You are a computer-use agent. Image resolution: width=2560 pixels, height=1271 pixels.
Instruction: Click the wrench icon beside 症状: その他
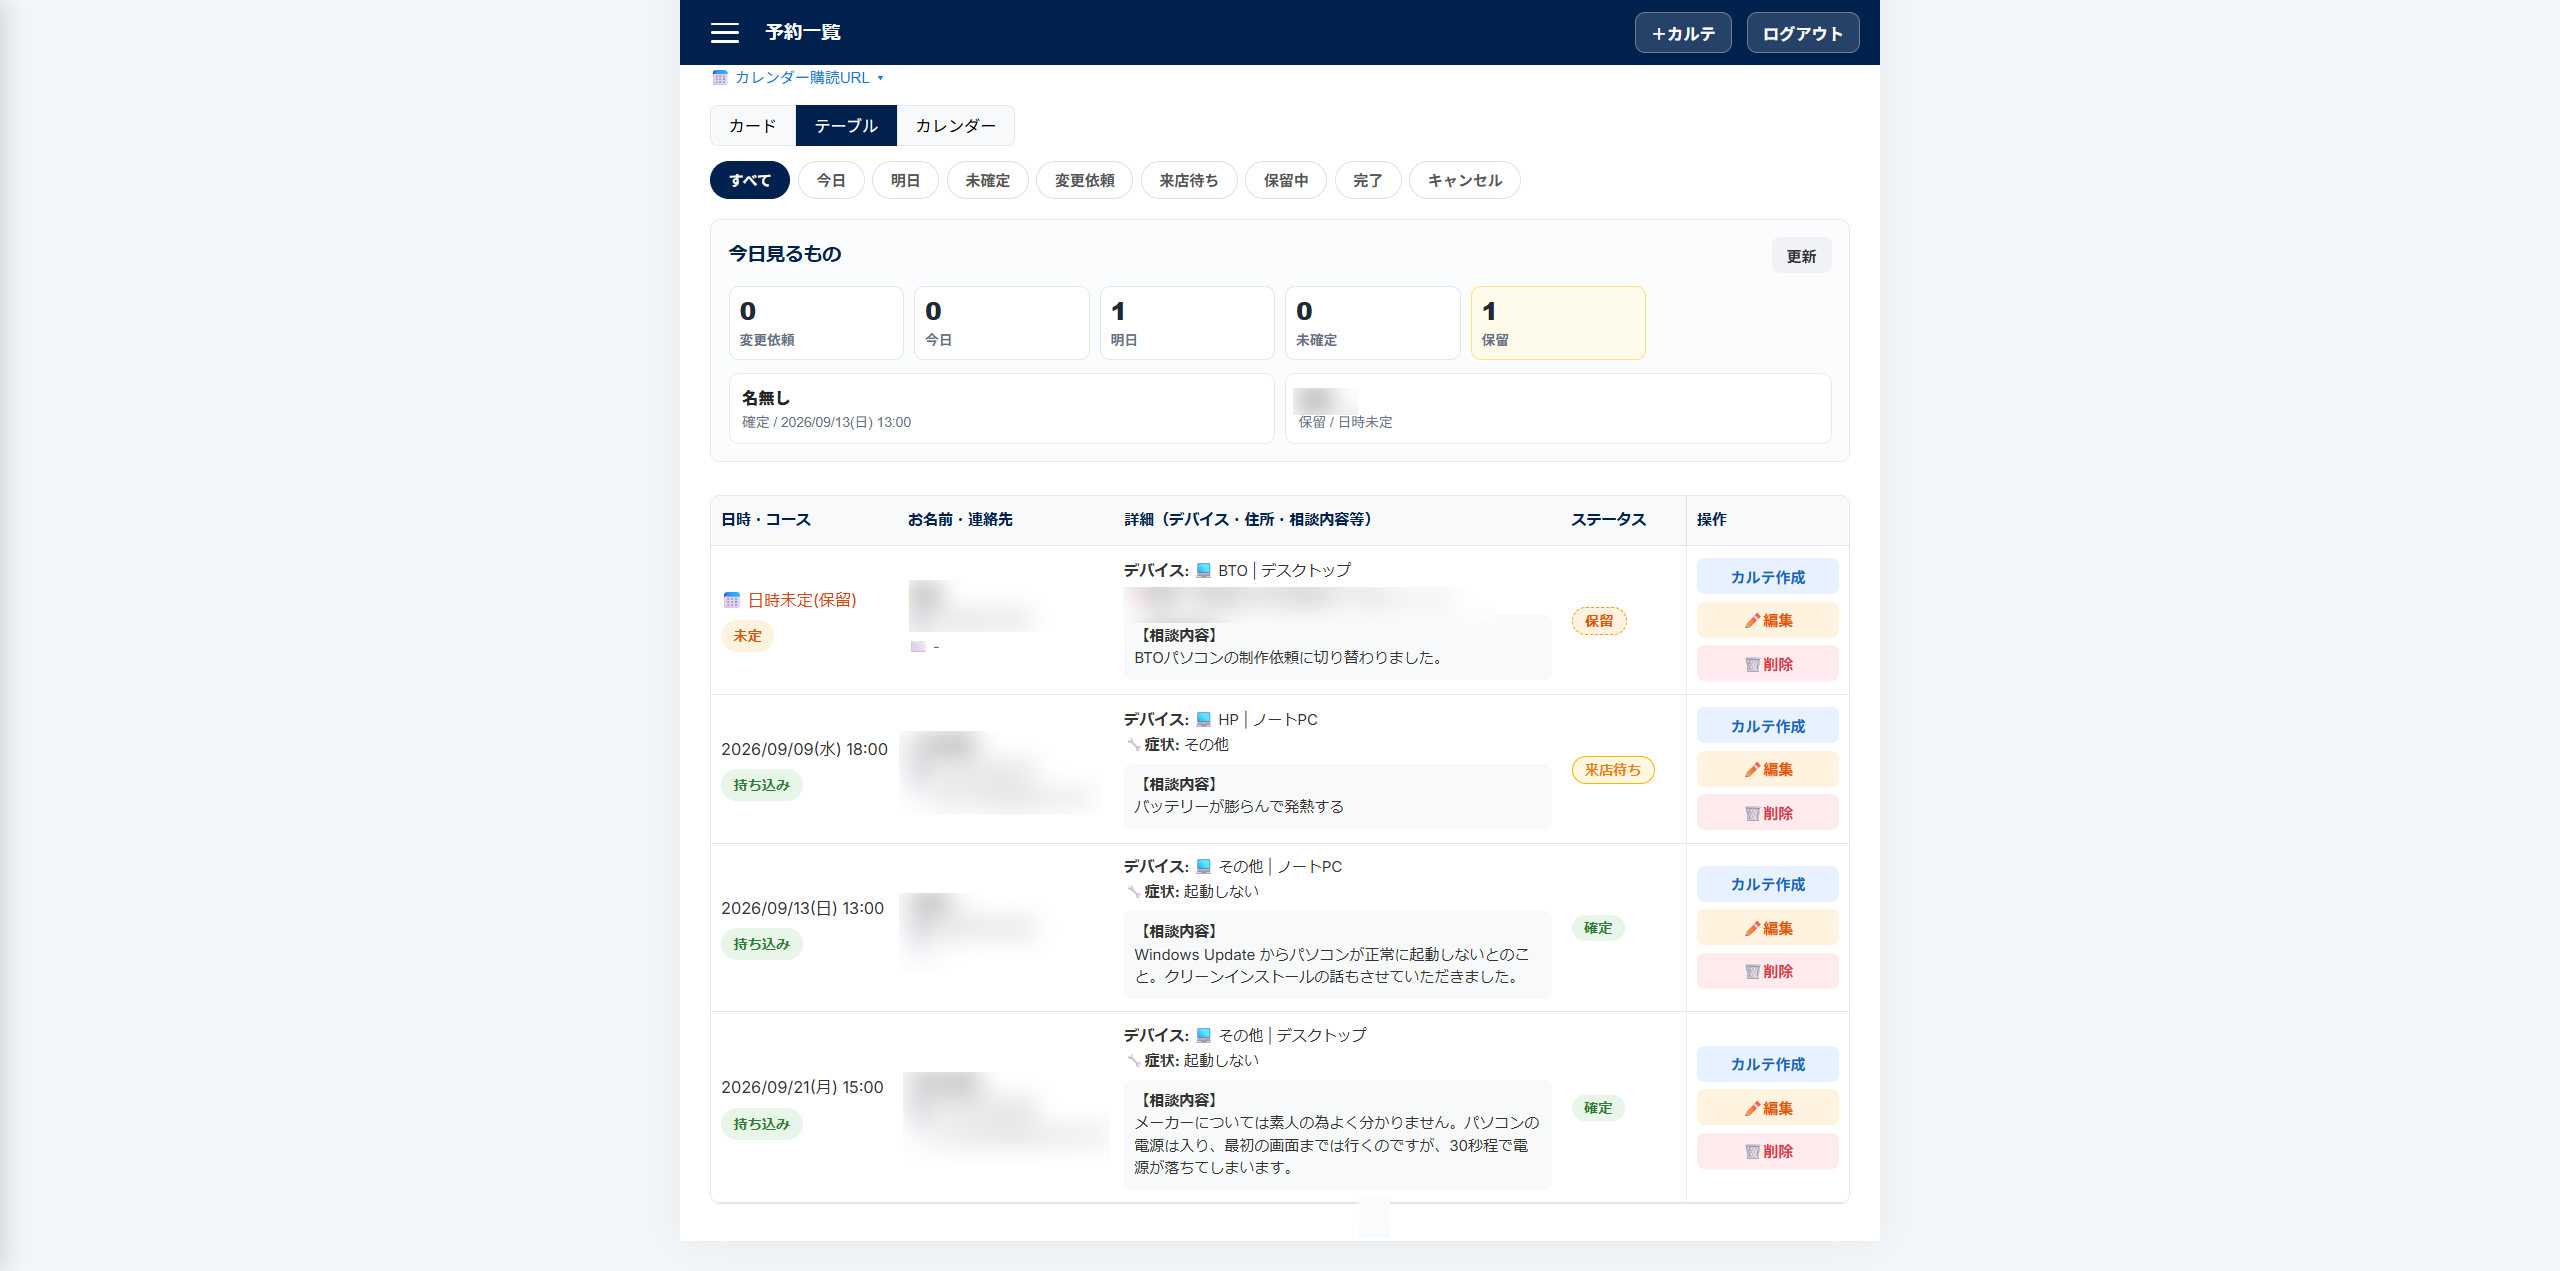click(x=1133, y=745)
